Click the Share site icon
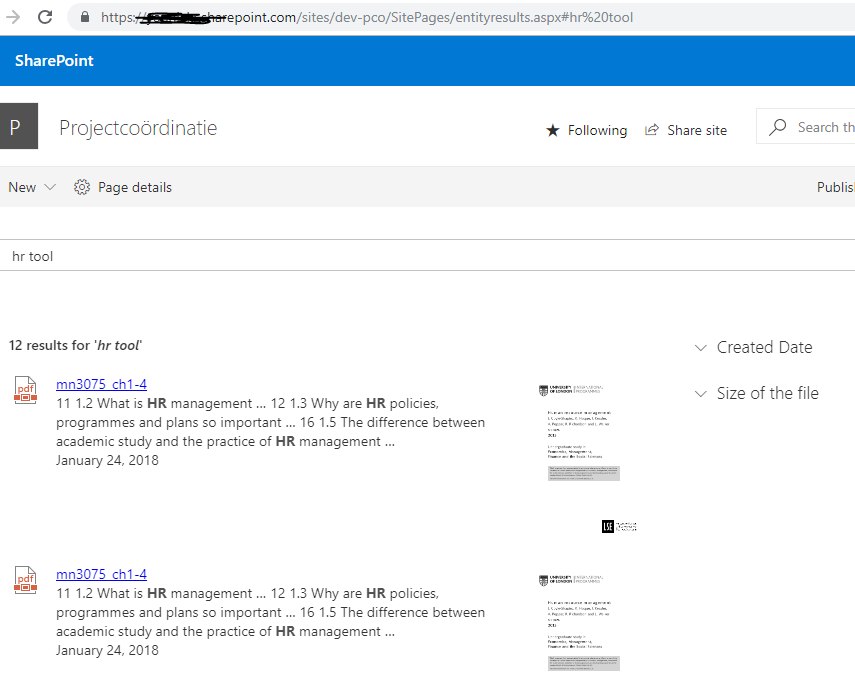Viewport: 855px width, 696px height. coord(654,130)
